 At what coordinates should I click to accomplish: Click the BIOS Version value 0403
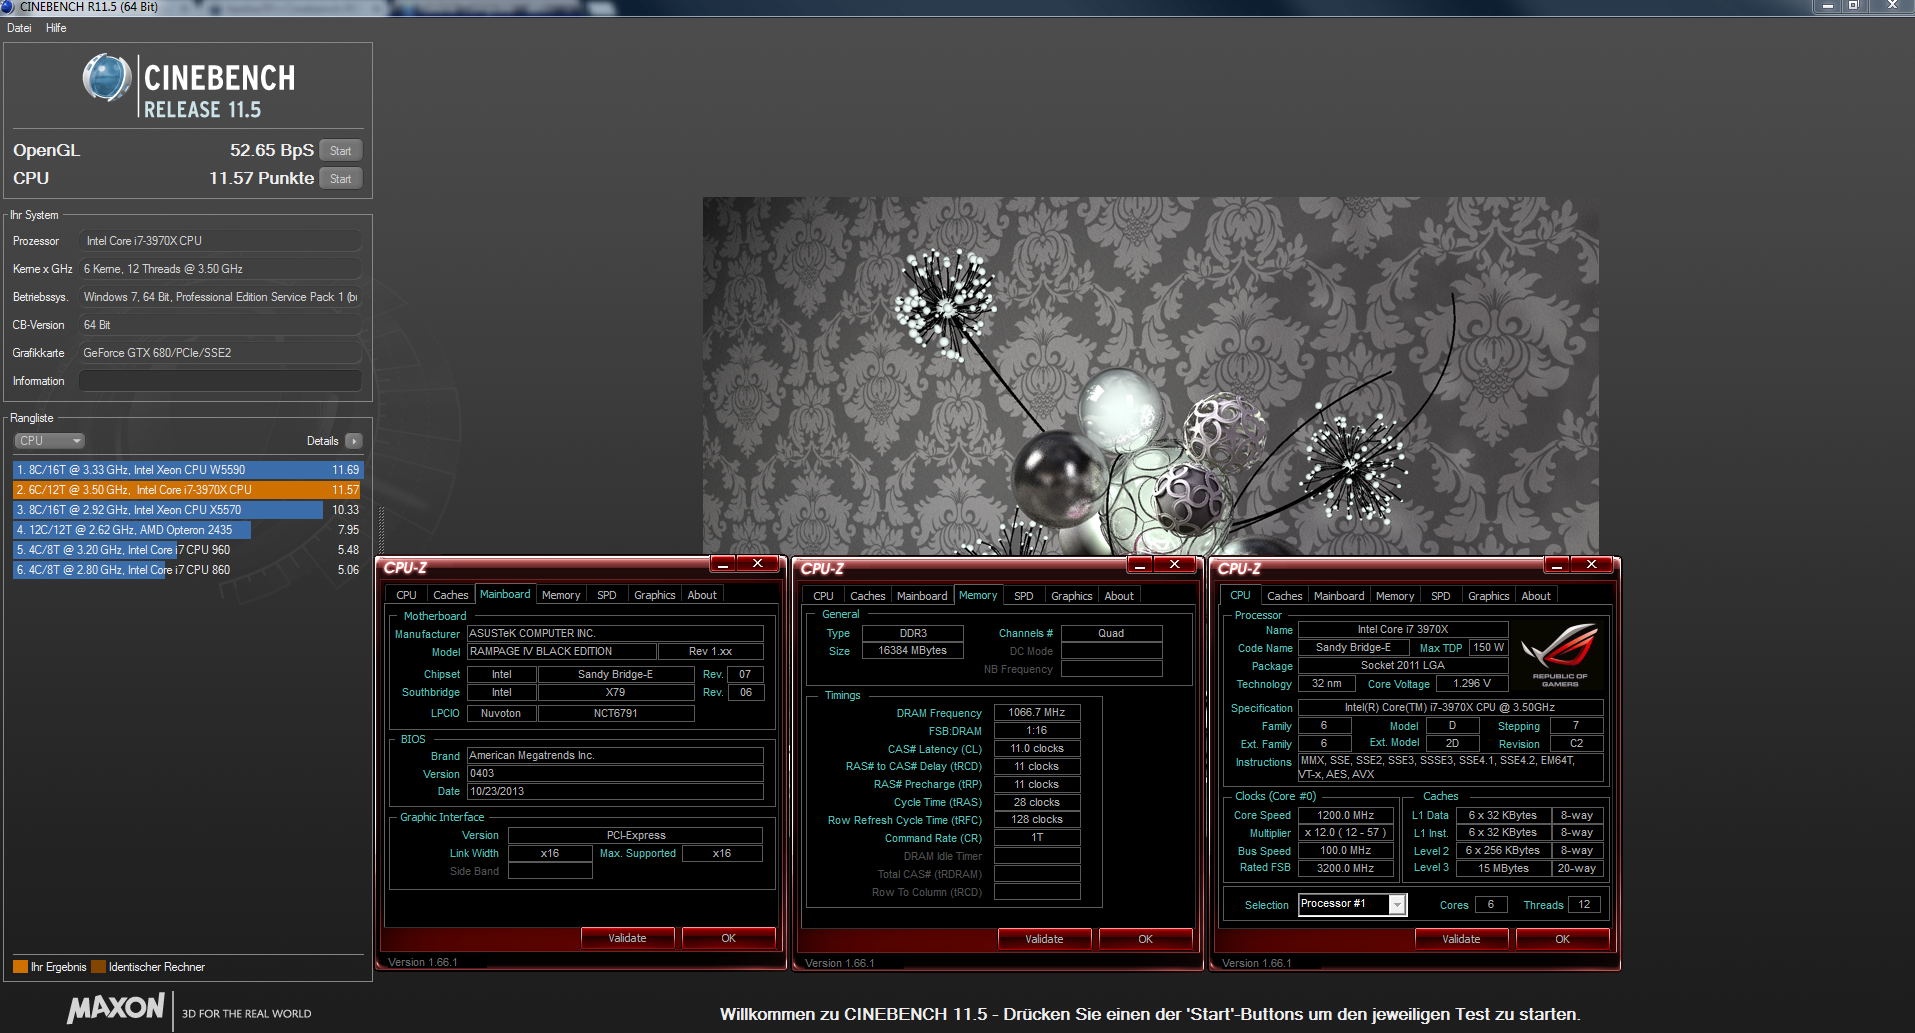pyautogui.click(x=615, y=774)
